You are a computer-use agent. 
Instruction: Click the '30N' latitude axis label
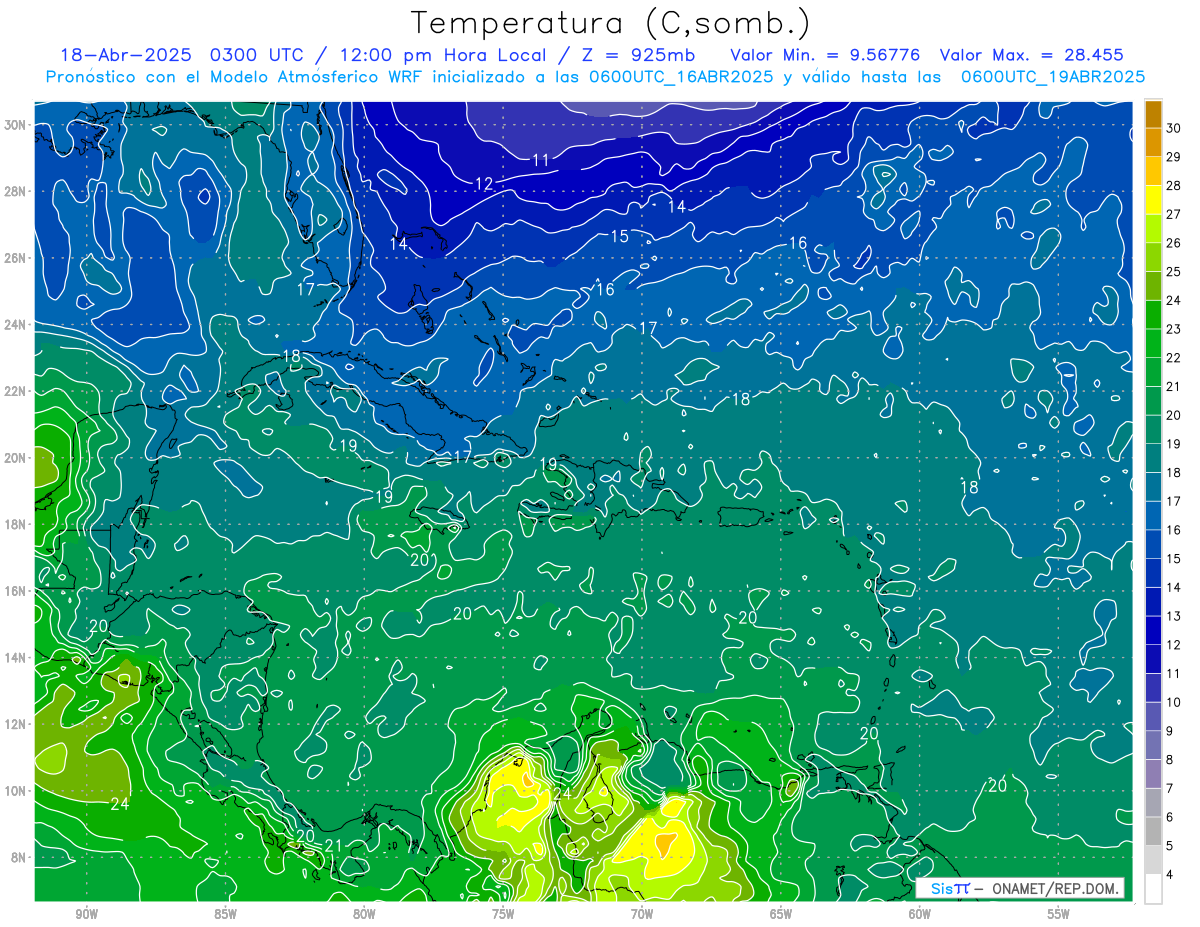click(14, 125)
